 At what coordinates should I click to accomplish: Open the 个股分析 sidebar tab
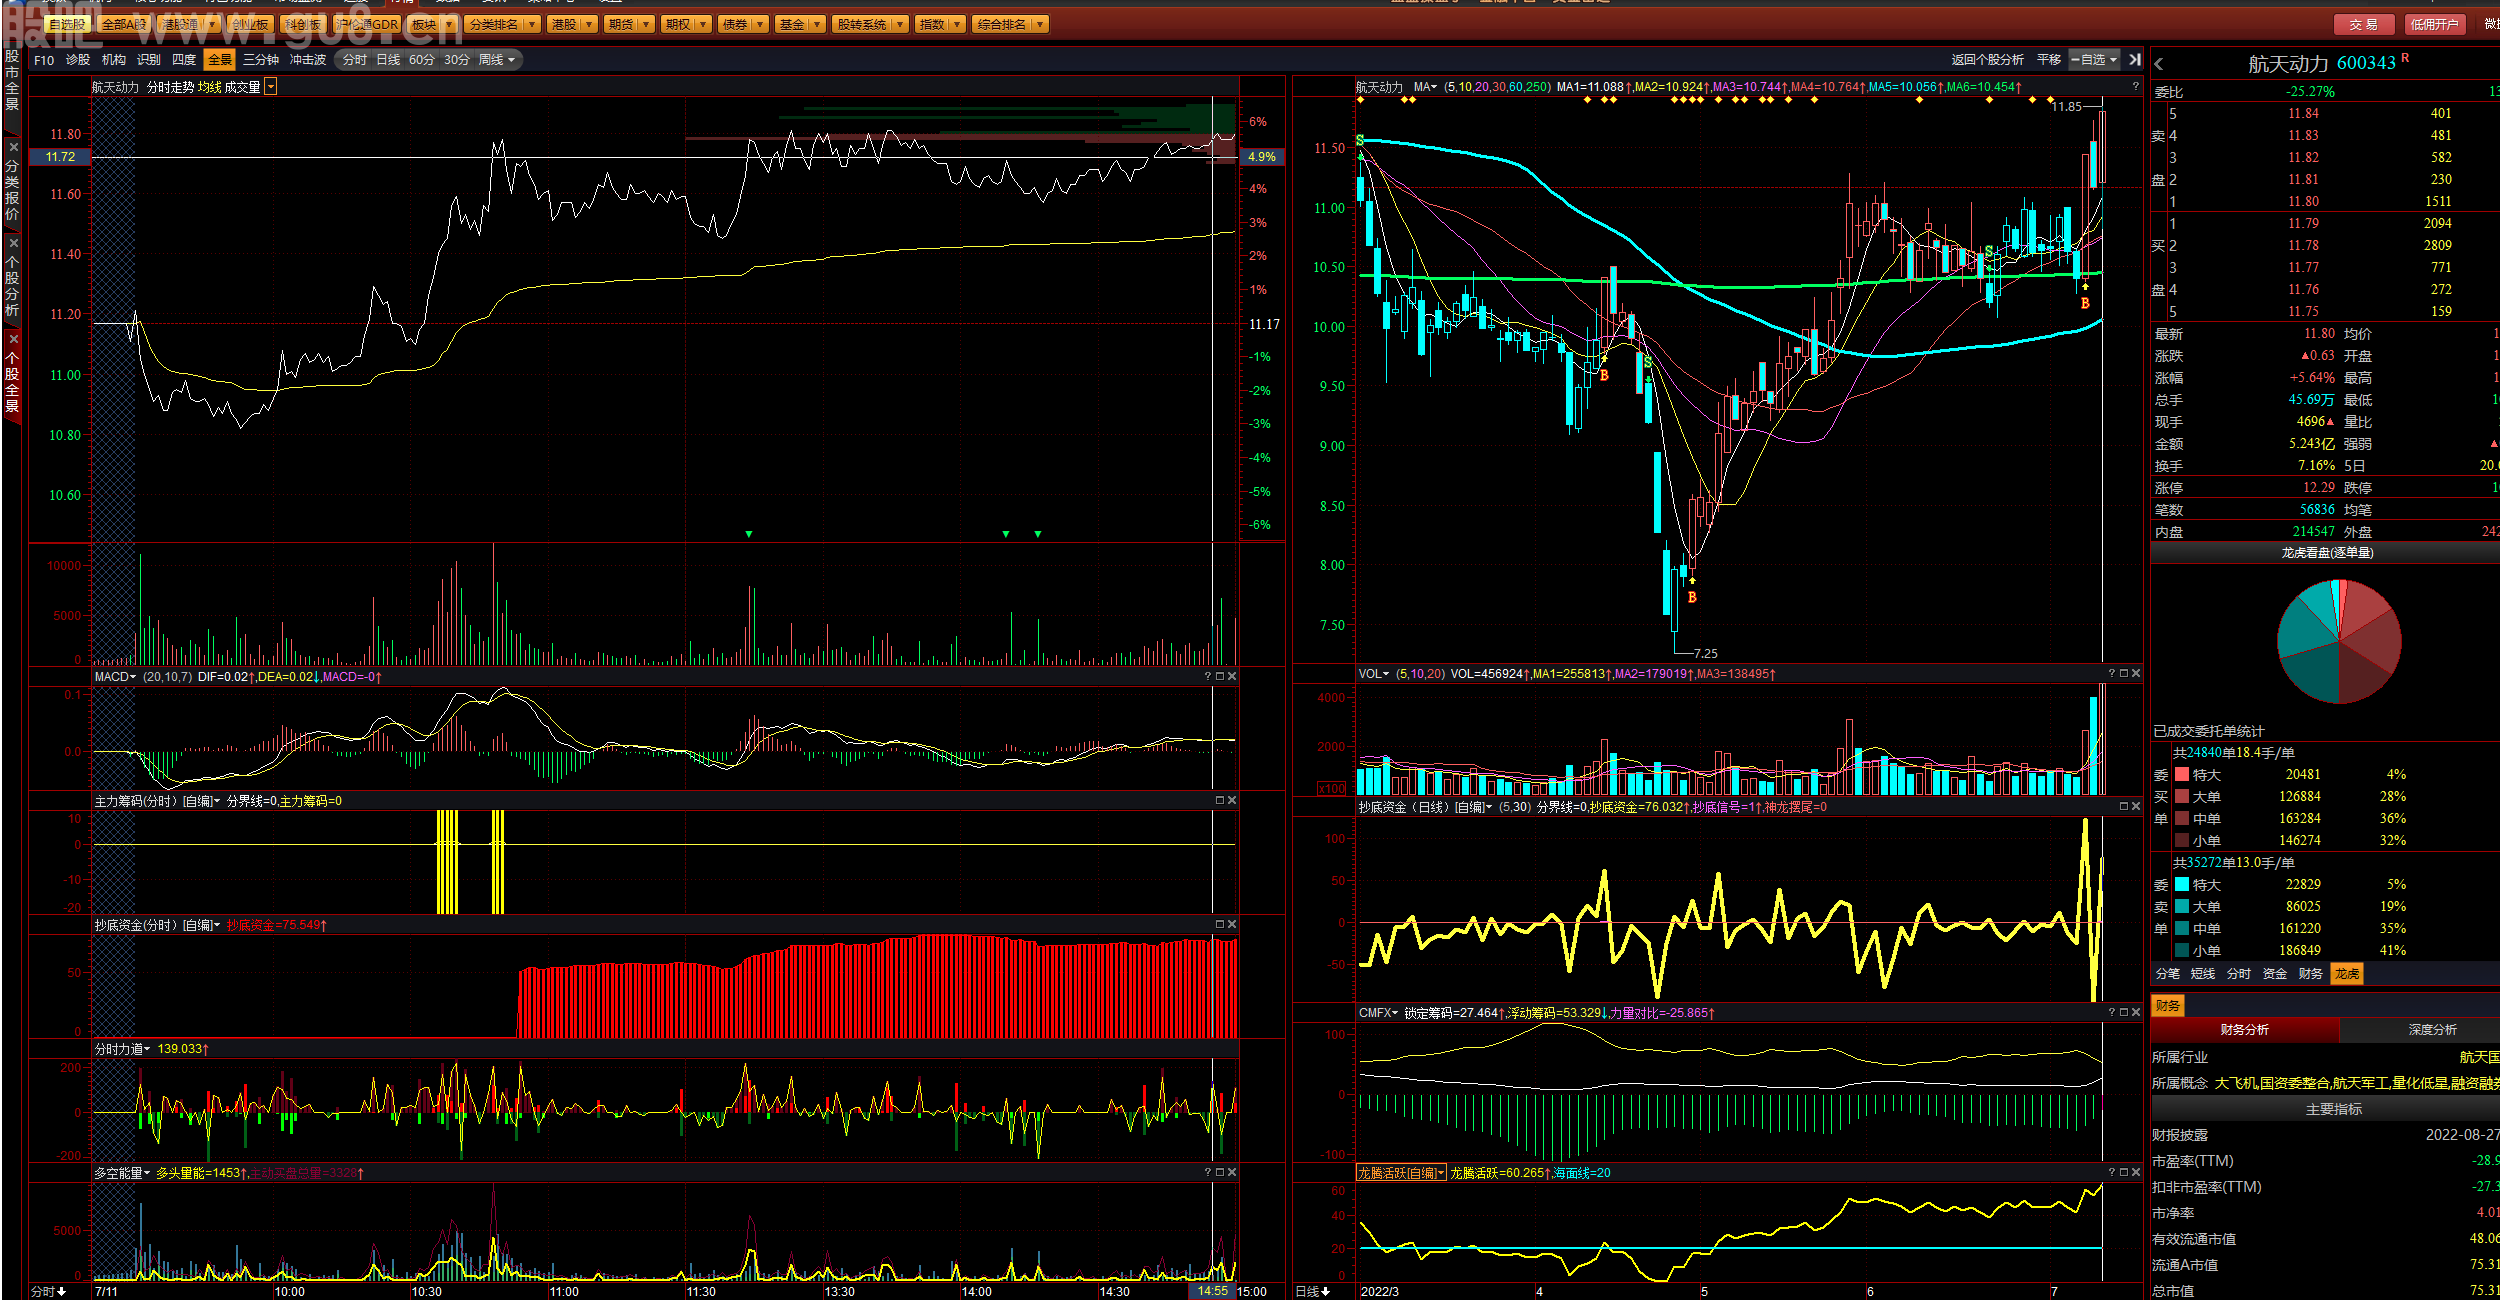(x=12, y=280)
